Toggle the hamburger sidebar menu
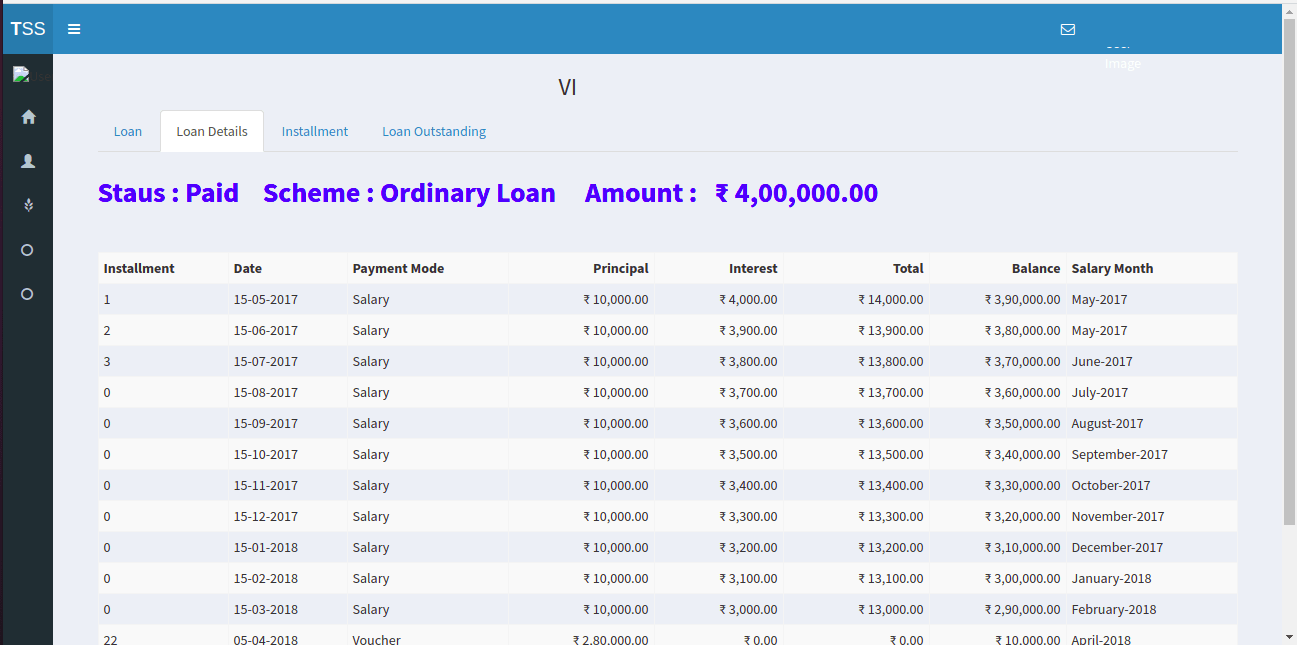Screen dimensions: 1297x645 tap(74, 29)
